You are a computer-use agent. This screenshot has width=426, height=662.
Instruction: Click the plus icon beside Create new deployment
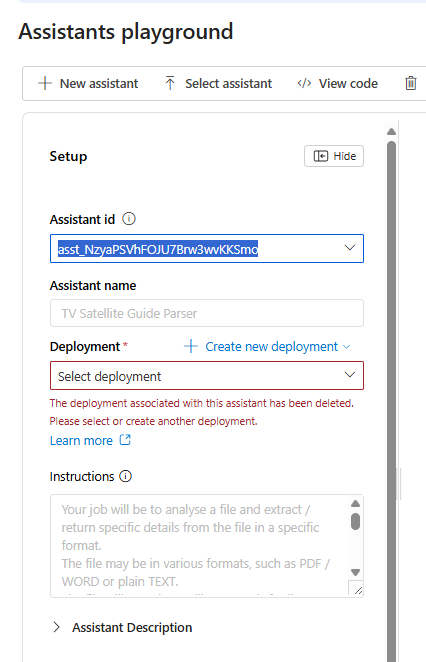click(191, 346)
